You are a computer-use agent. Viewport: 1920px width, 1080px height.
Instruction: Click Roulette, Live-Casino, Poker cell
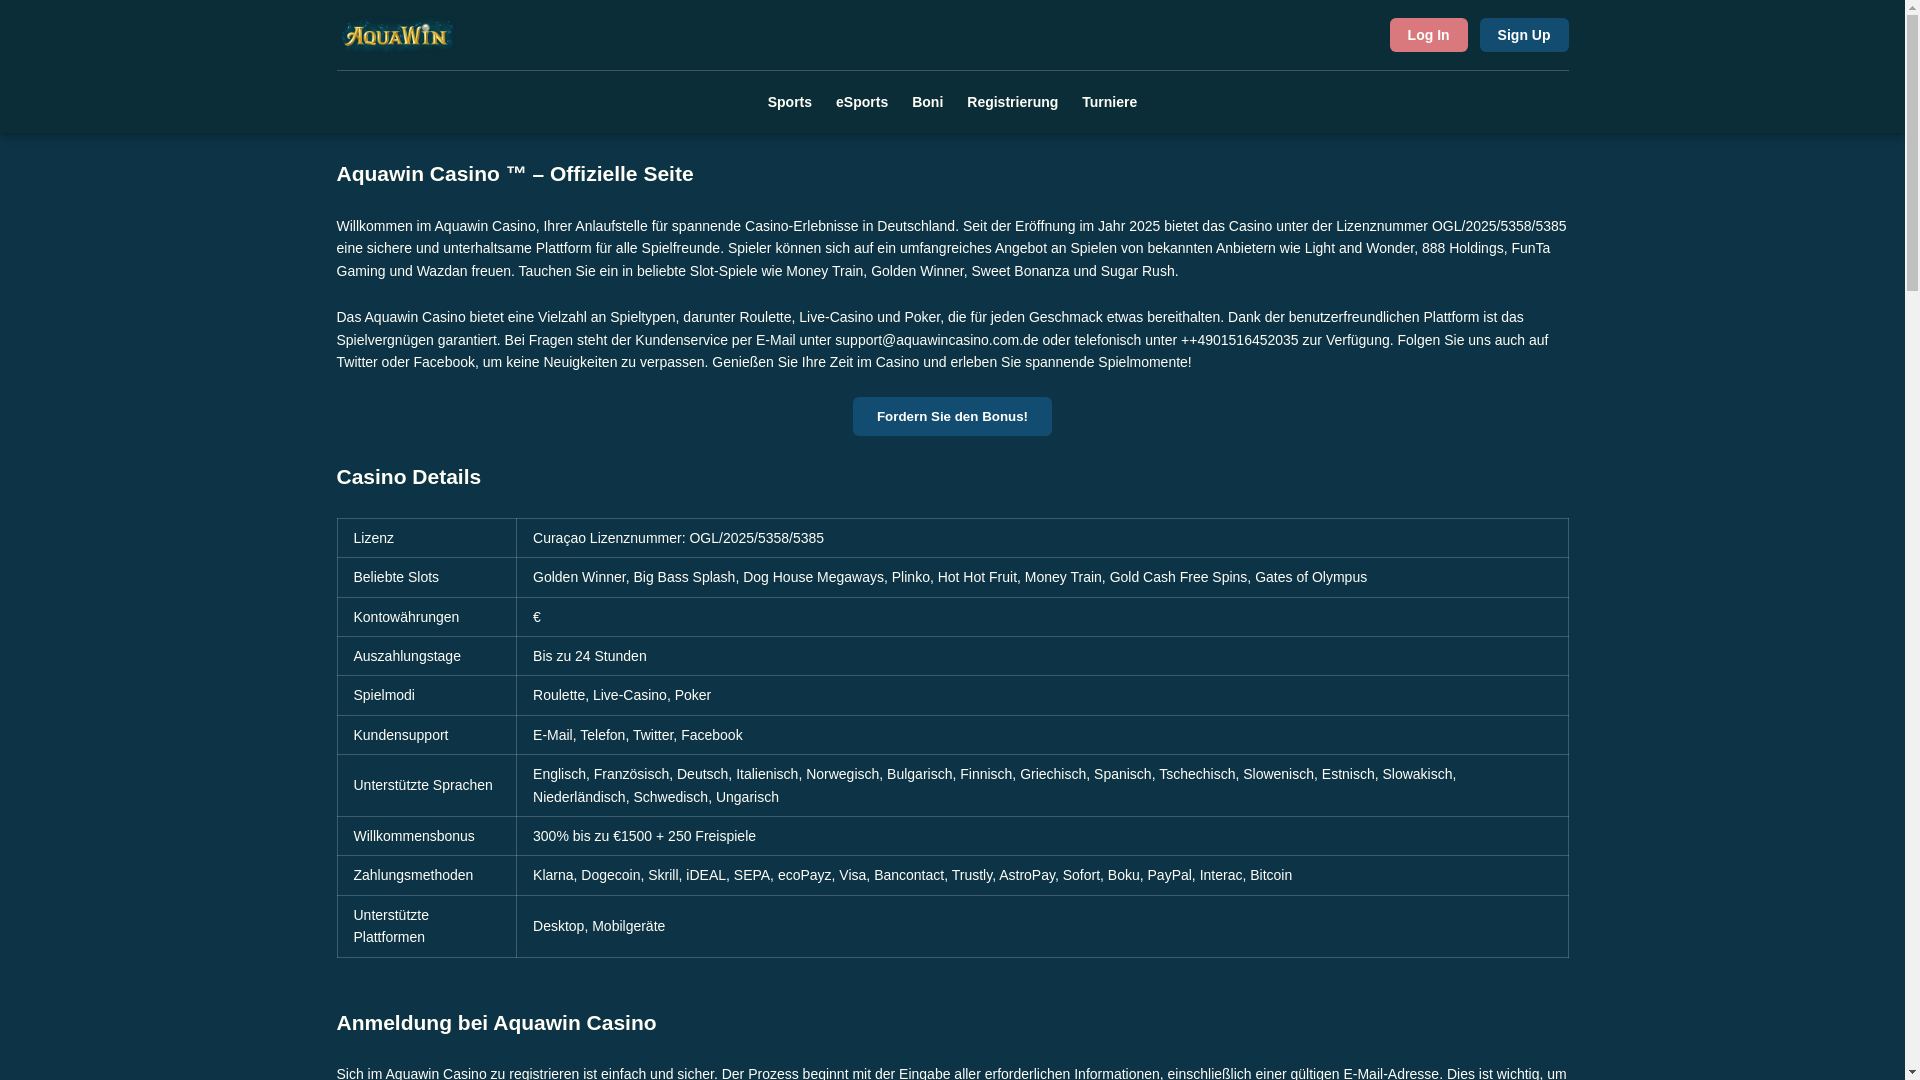pos(1042,695)
